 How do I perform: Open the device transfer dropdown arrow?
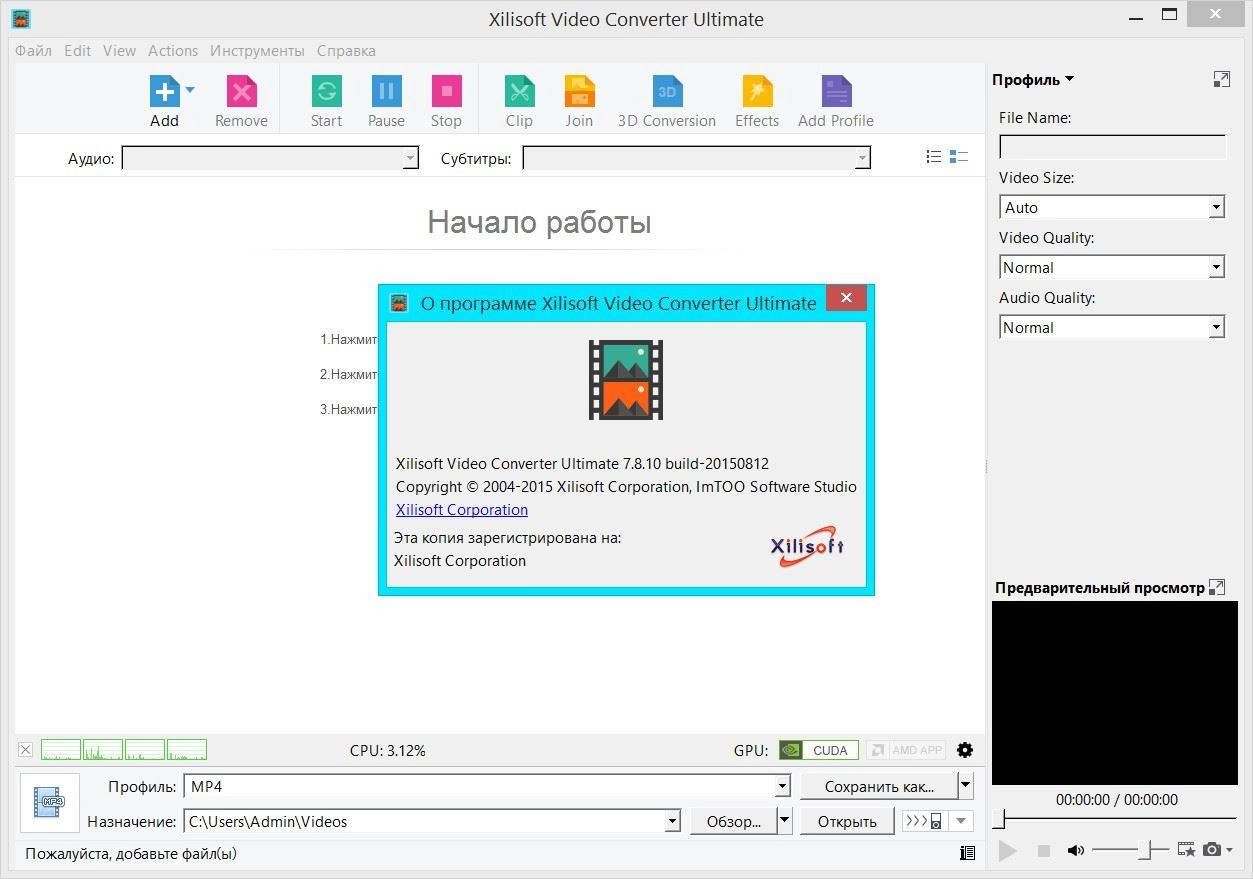click(960, 822)
